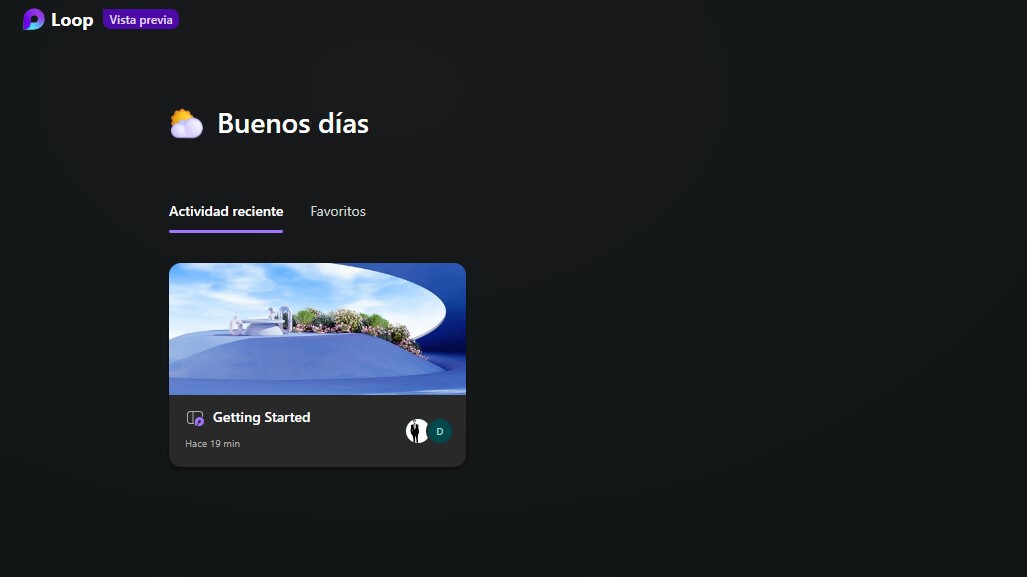
Task: Select the Loop swirl emblem at top left
Action: click(x=34, y=19)
